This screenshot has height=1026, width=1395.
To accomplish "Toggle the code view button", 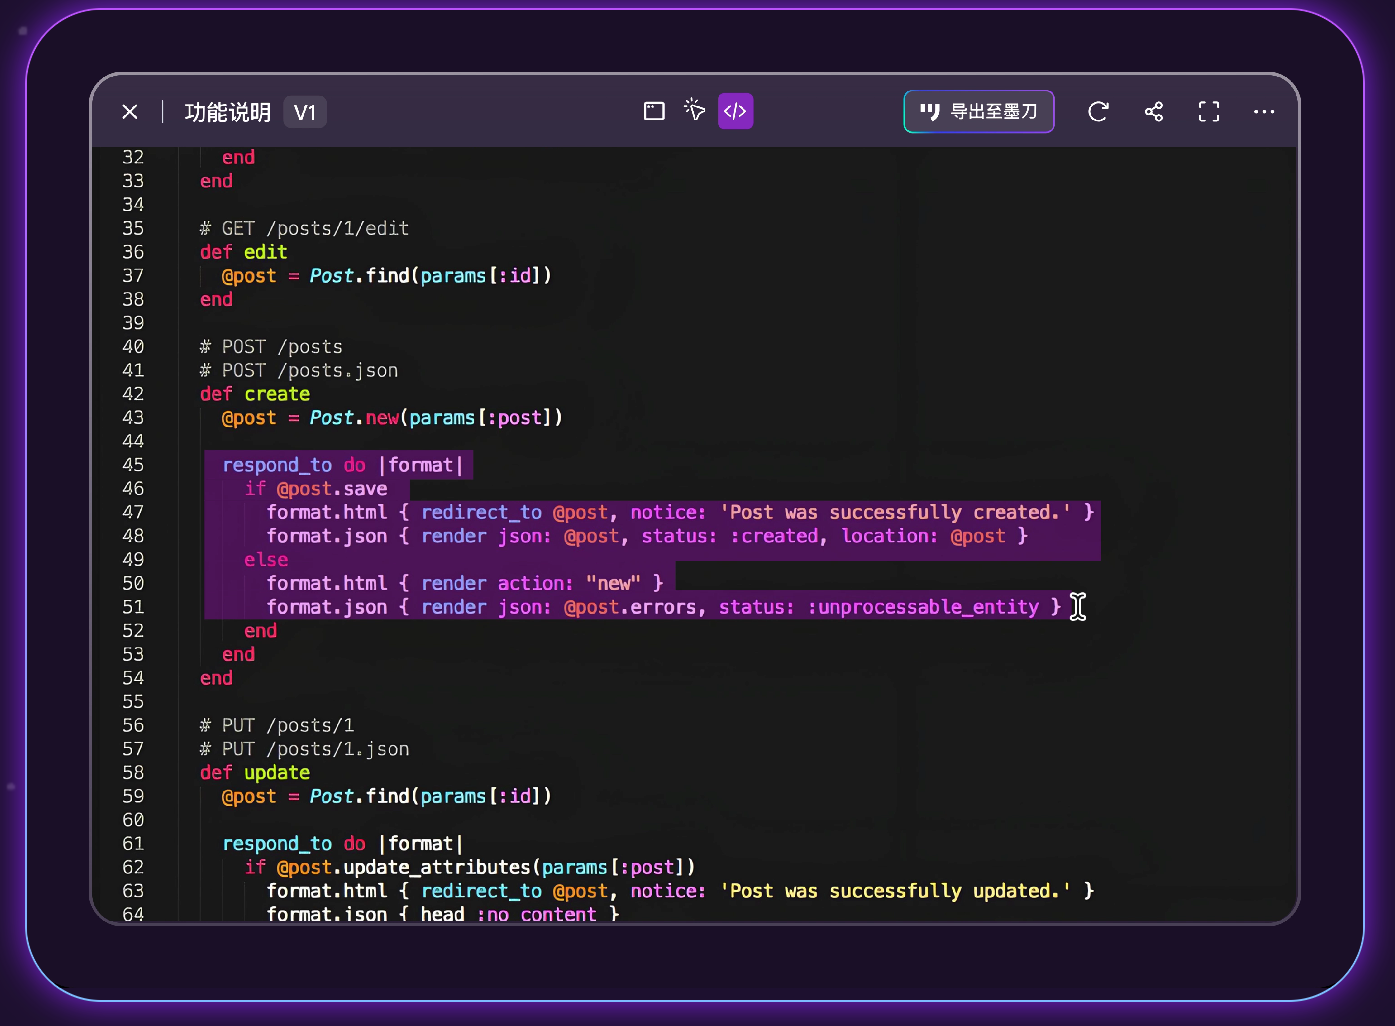I will pyautogui.click(x=735, y=111).
